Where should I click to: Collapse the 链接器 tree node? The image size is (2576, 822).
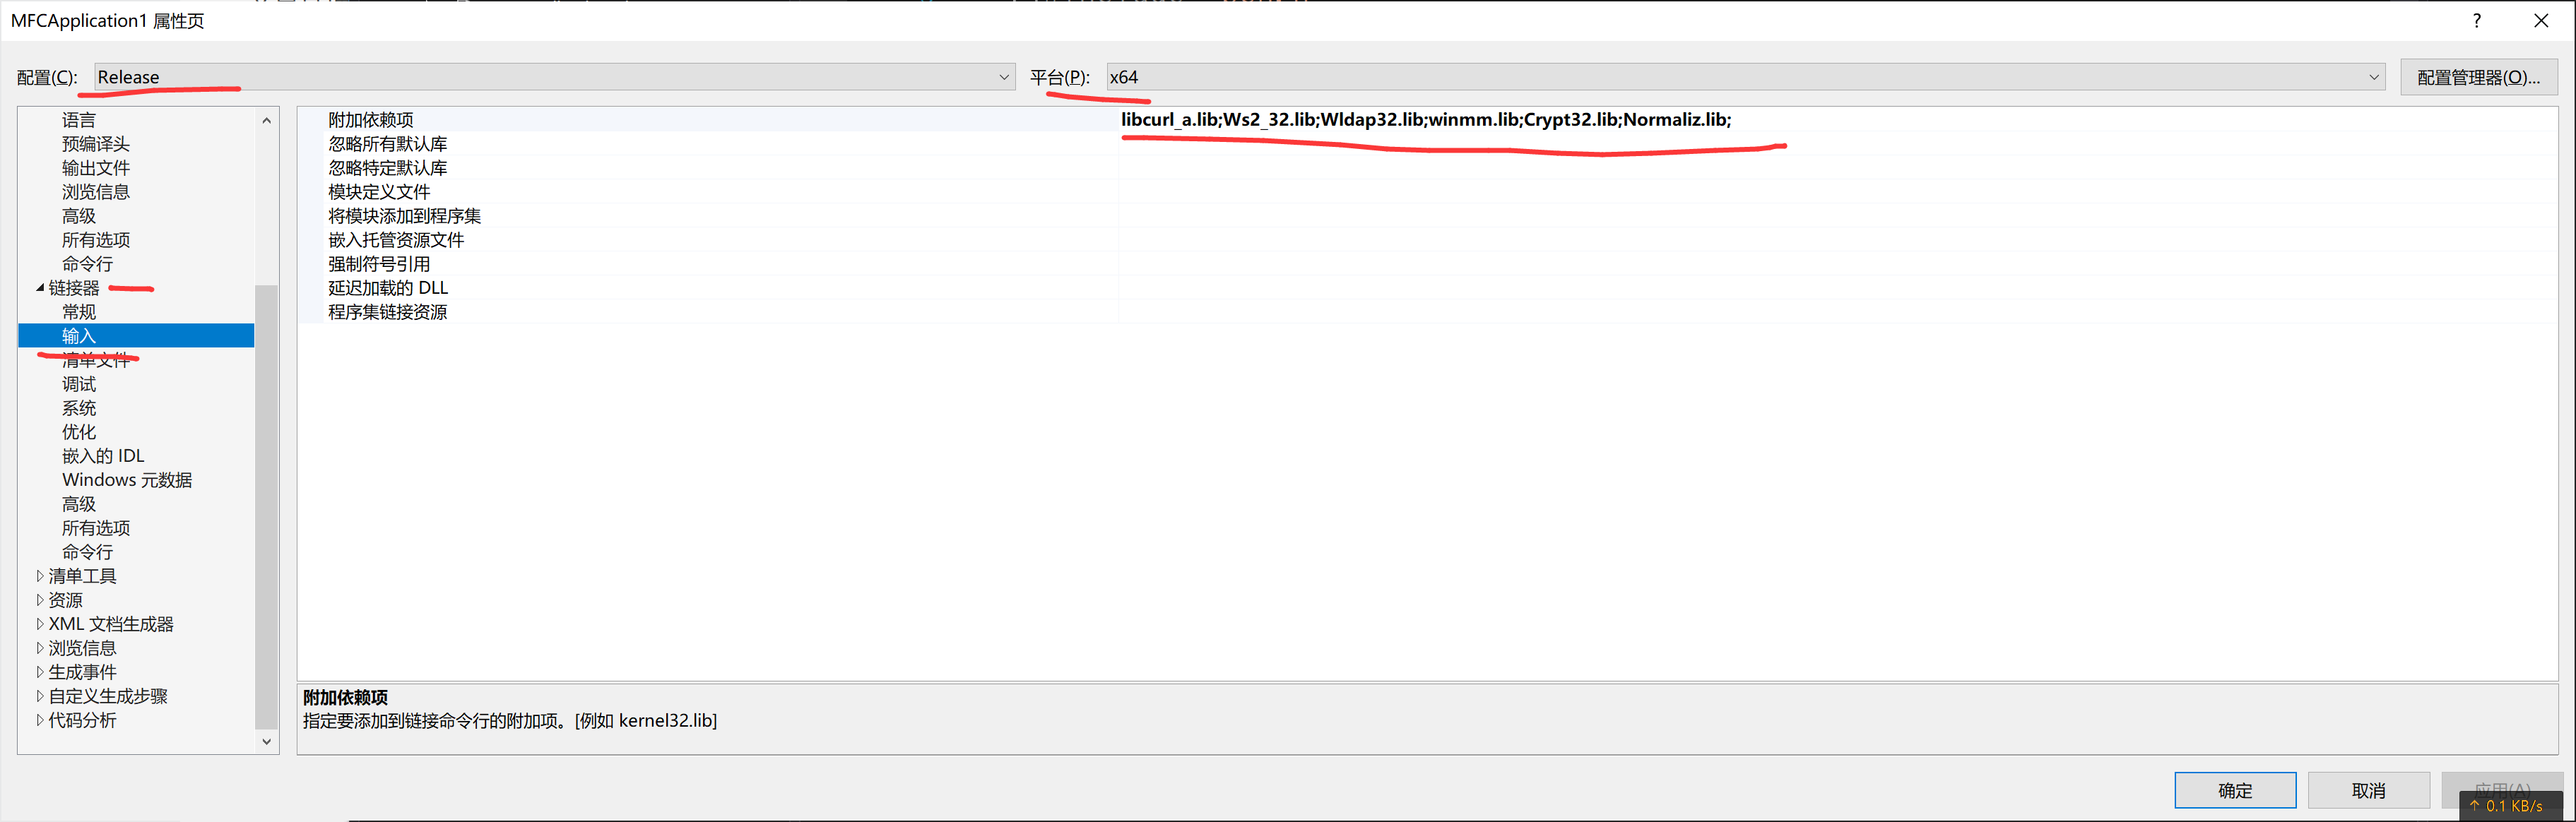coord(40,288)
